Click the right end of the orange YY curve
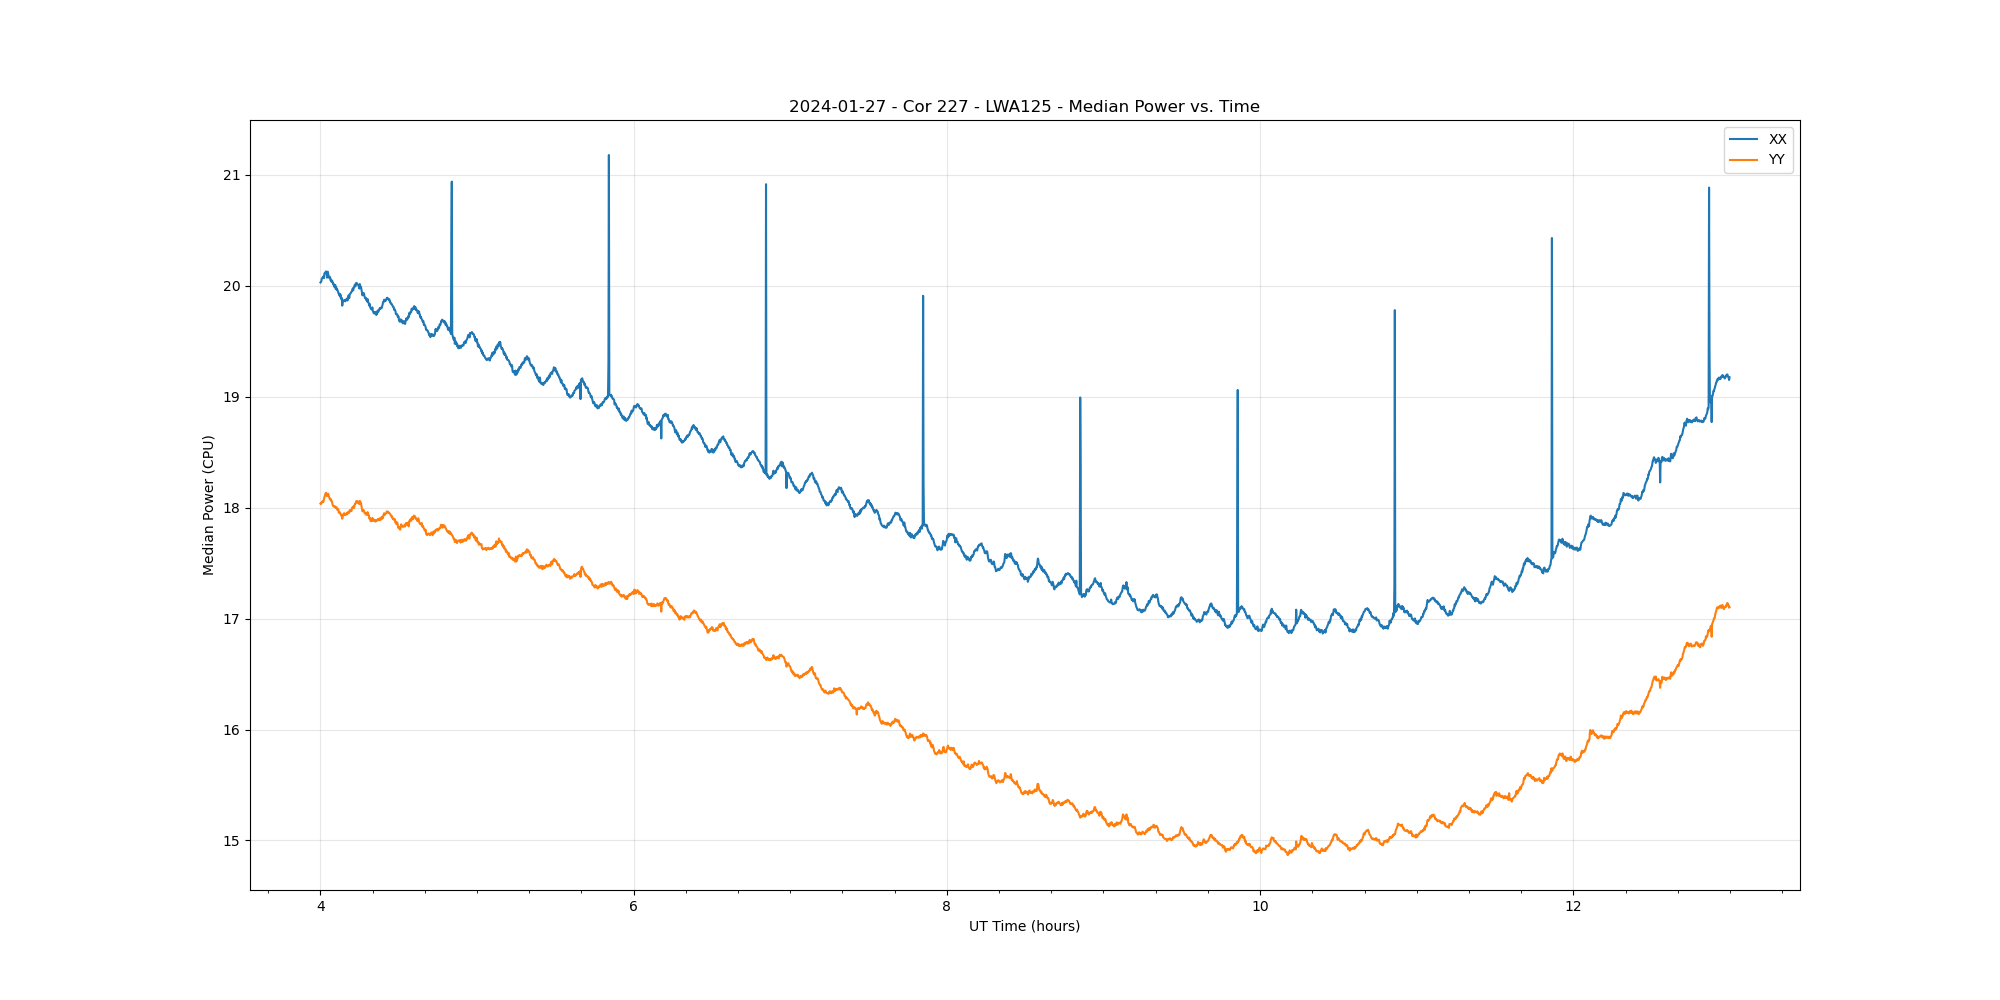The width and height of the screenshot is (2000, 1000). [1729, 606]
